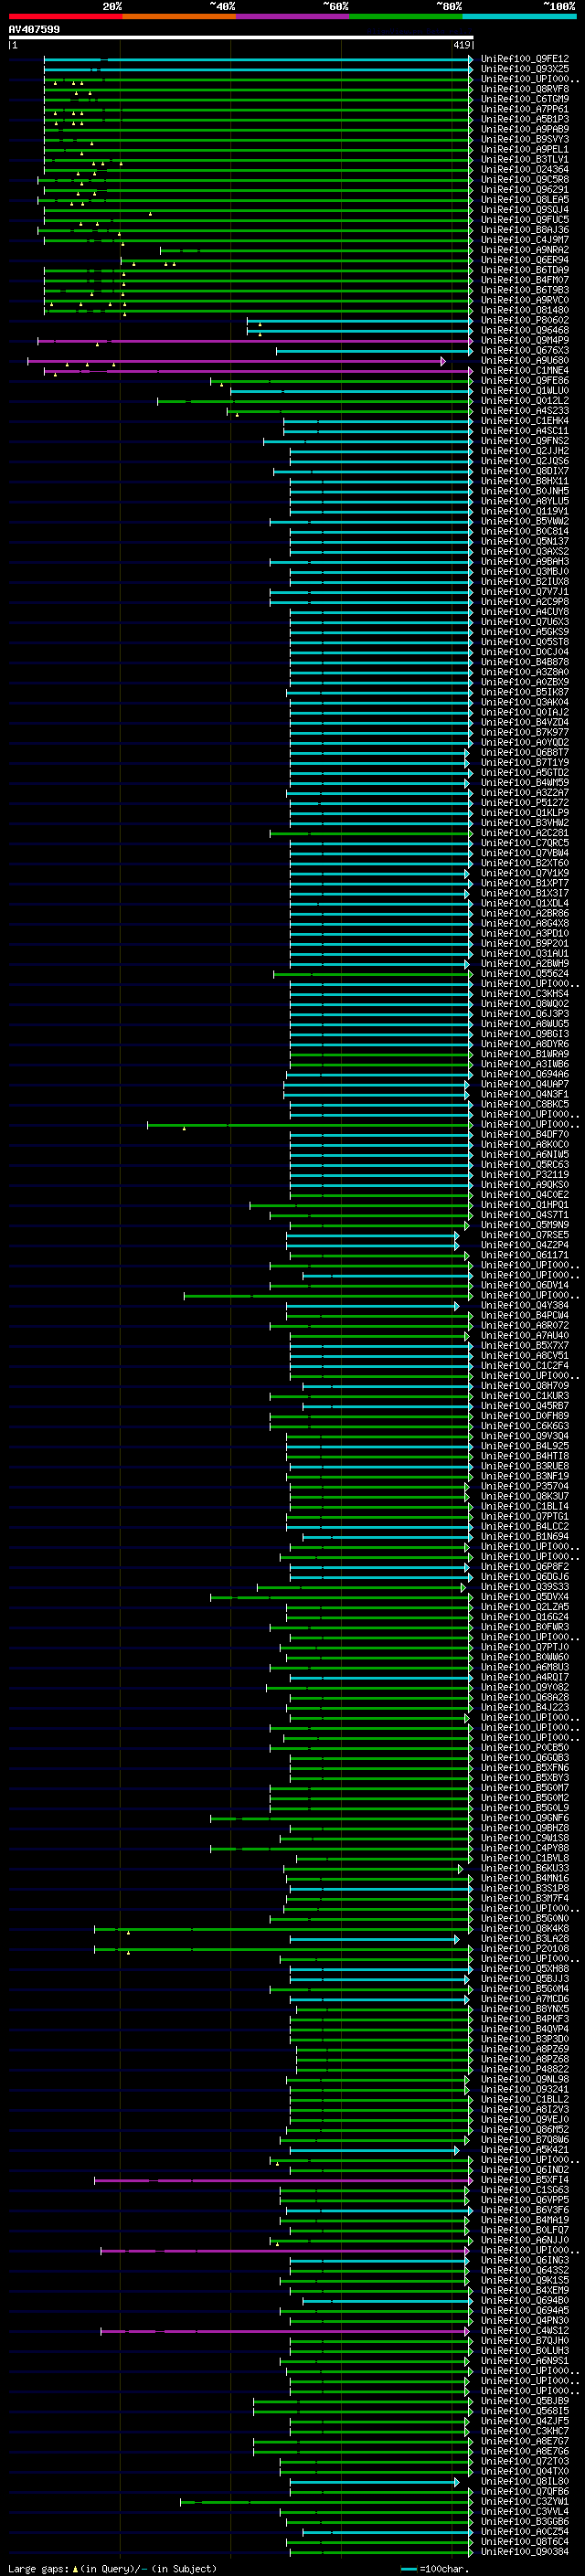Select hit label UniRef100_D0CJ04
This screenshot has height=2576, width=585.
pyautogui.click(x=525, y=652)
